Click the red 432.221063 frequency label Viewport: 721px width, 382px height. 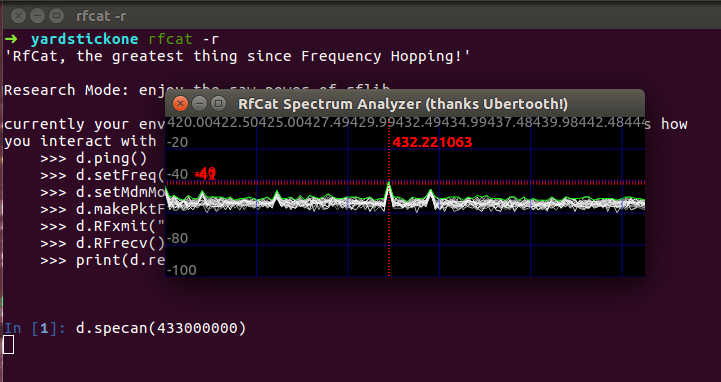(x=432, y=142)
